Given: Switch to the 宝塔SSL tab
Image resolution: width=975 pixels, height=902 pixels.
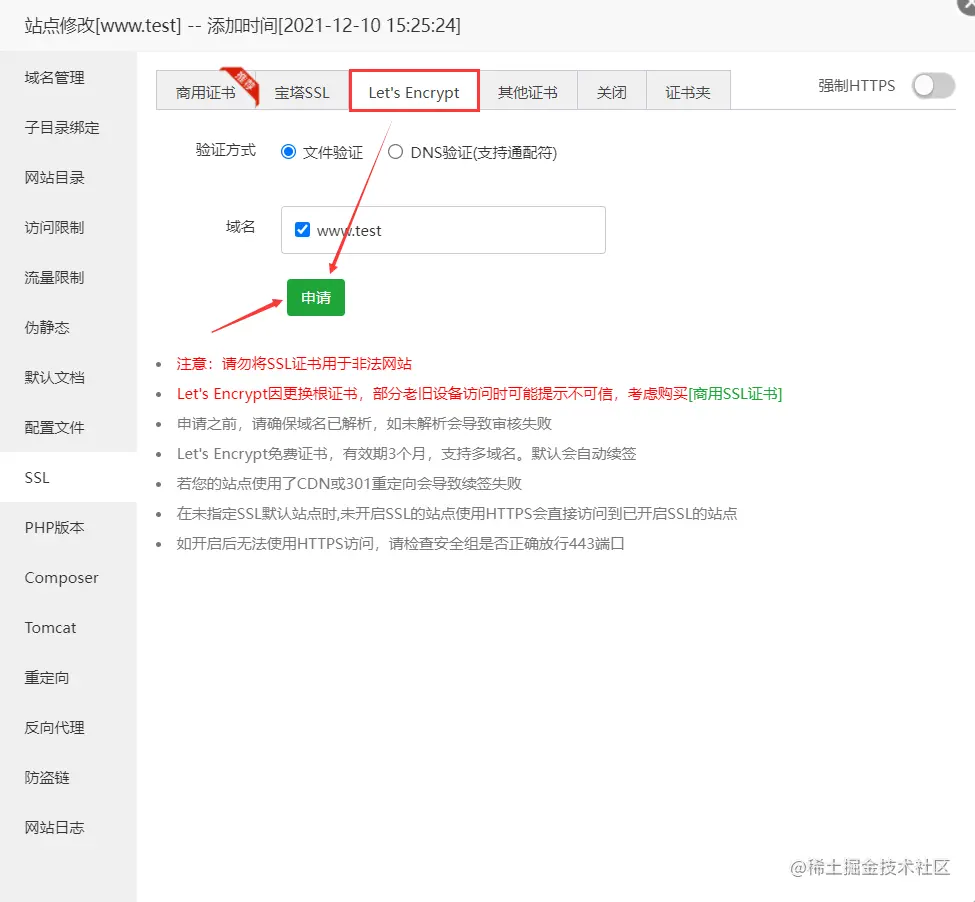Looking at the screenshot, I should click(302, 92).
